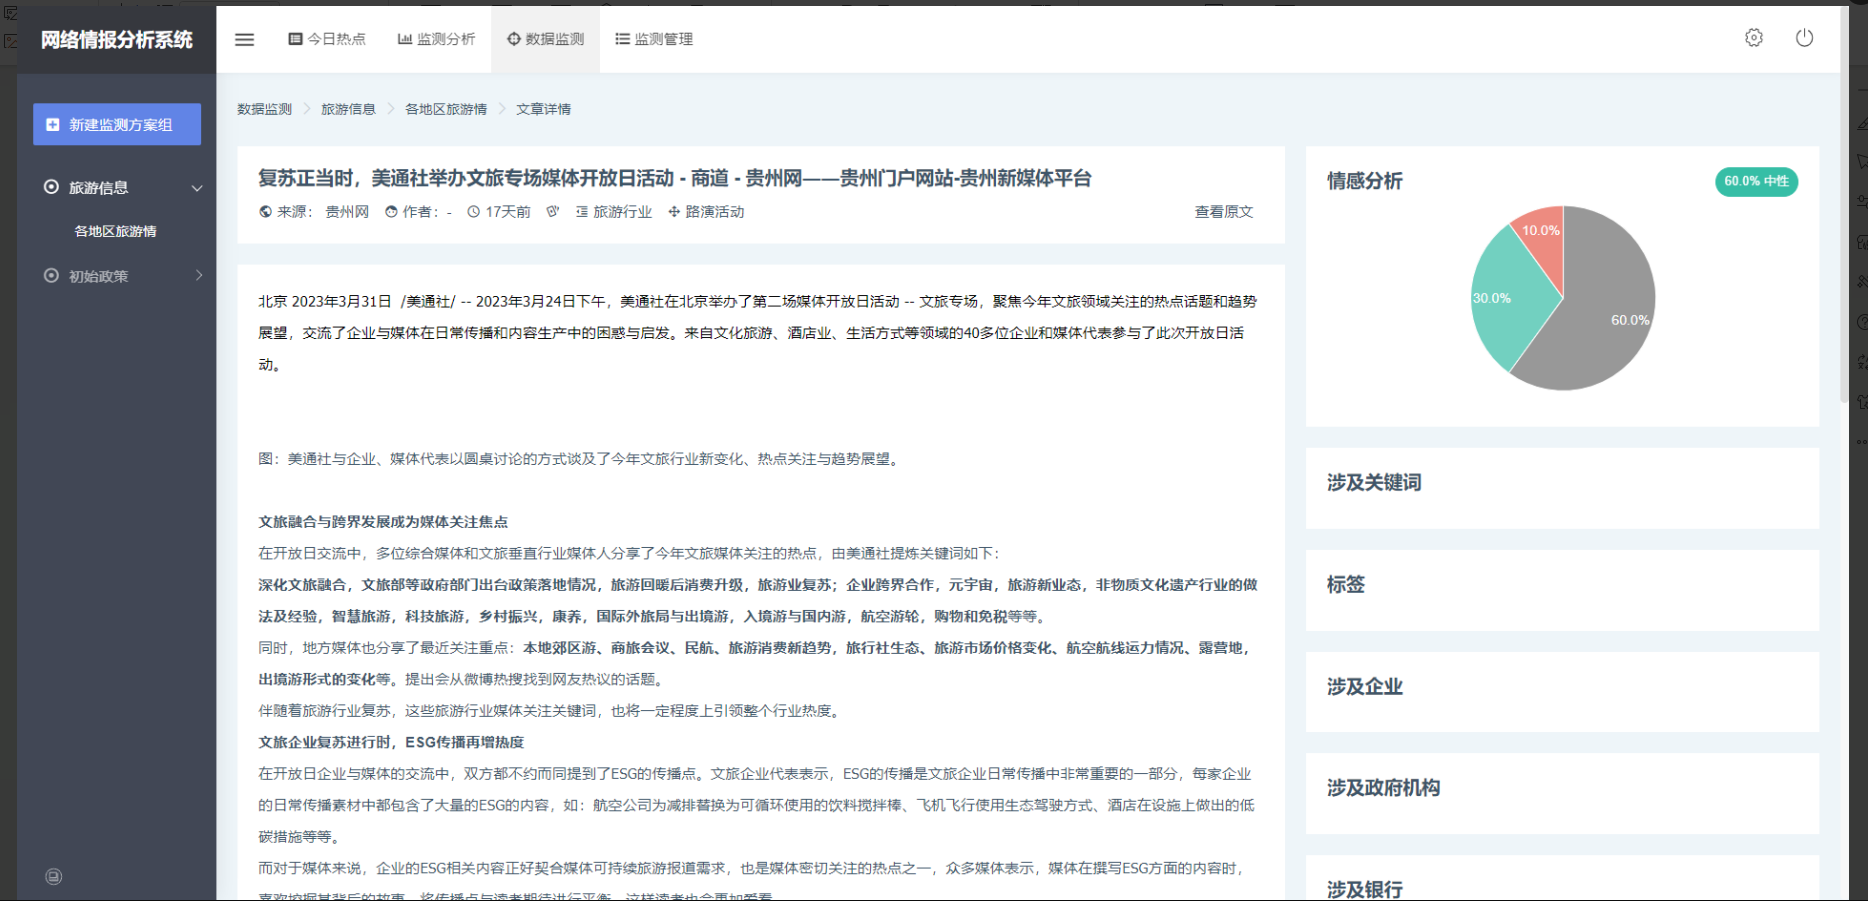Click the 涉及银行 panel heading
1868x901 pixels.
[1365, 889]
